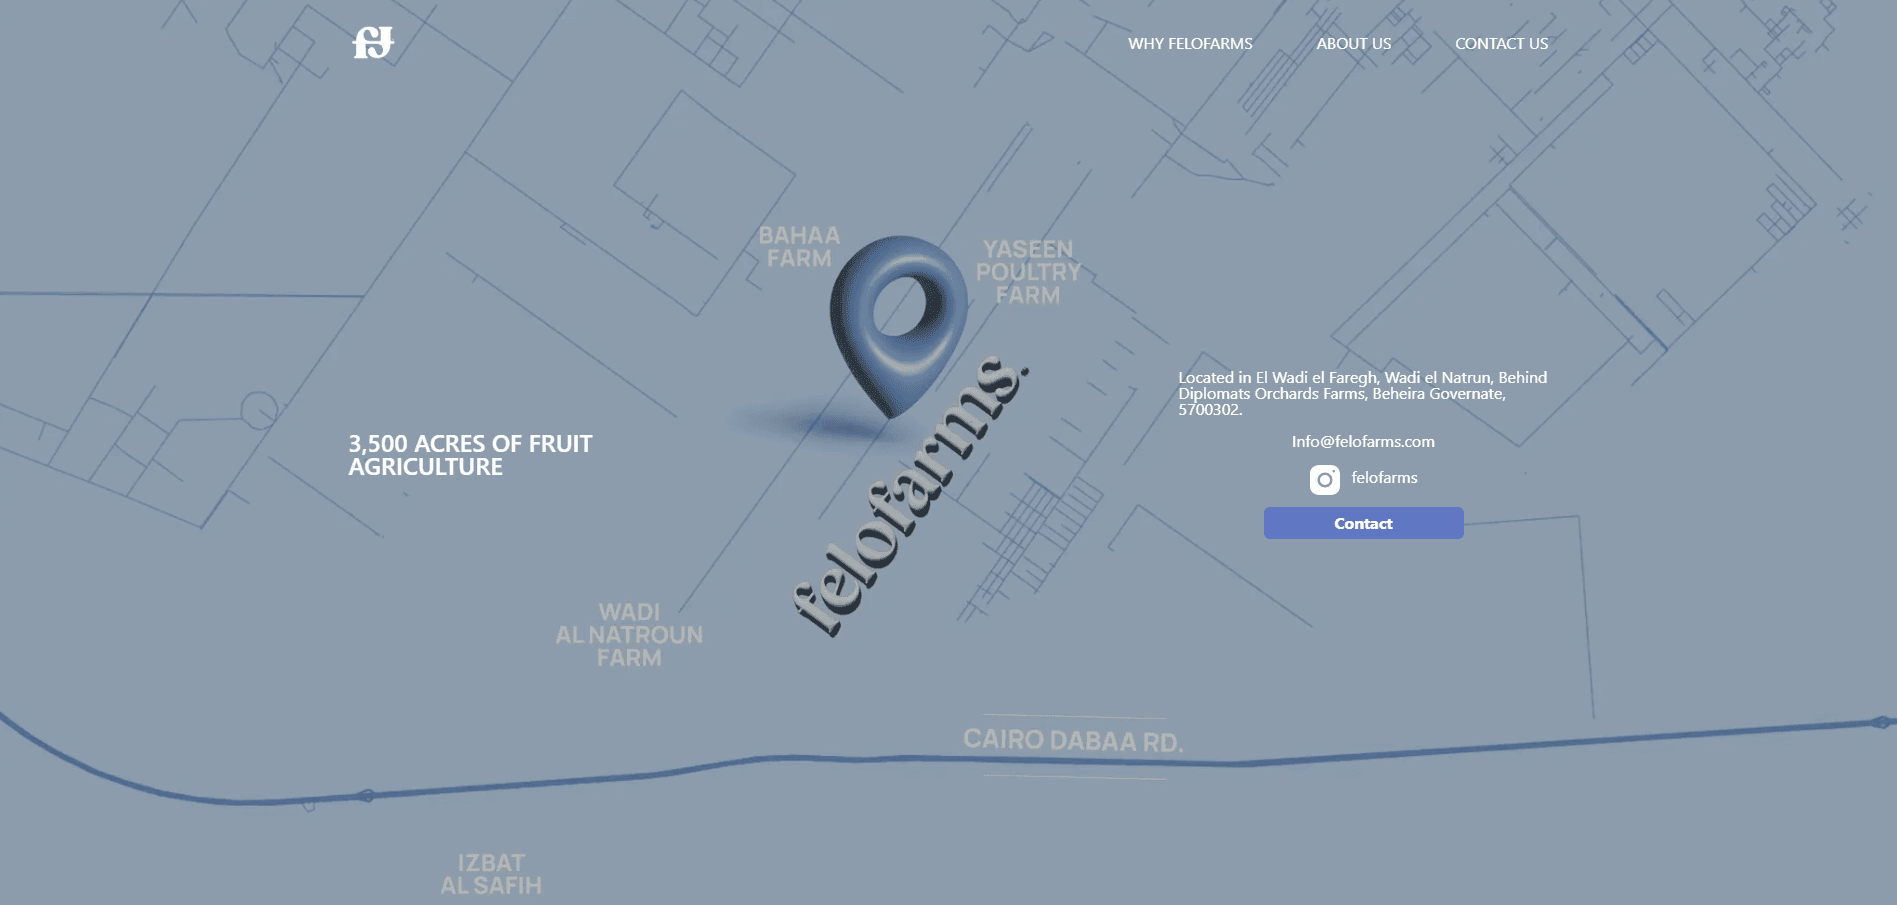This screenshot has height=905, width=1897.
Task: Open the WHY FELOFARMS menu item
Action: pyautogui.click(x=1190, y=44)
